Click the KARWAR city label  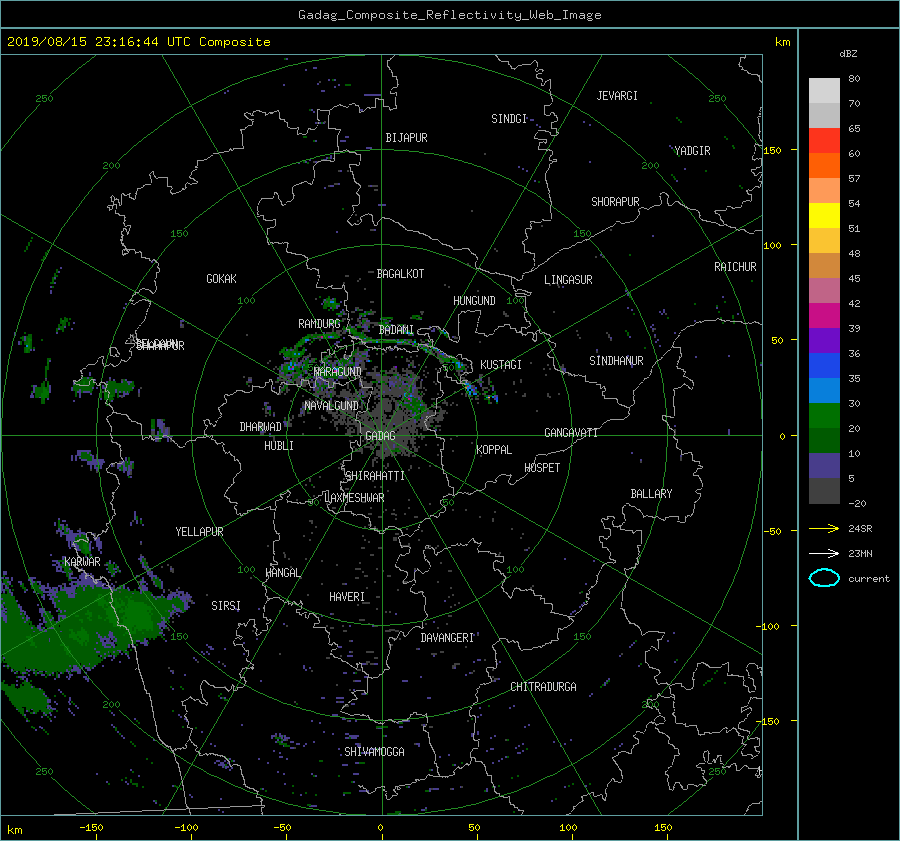click(82, 562)
